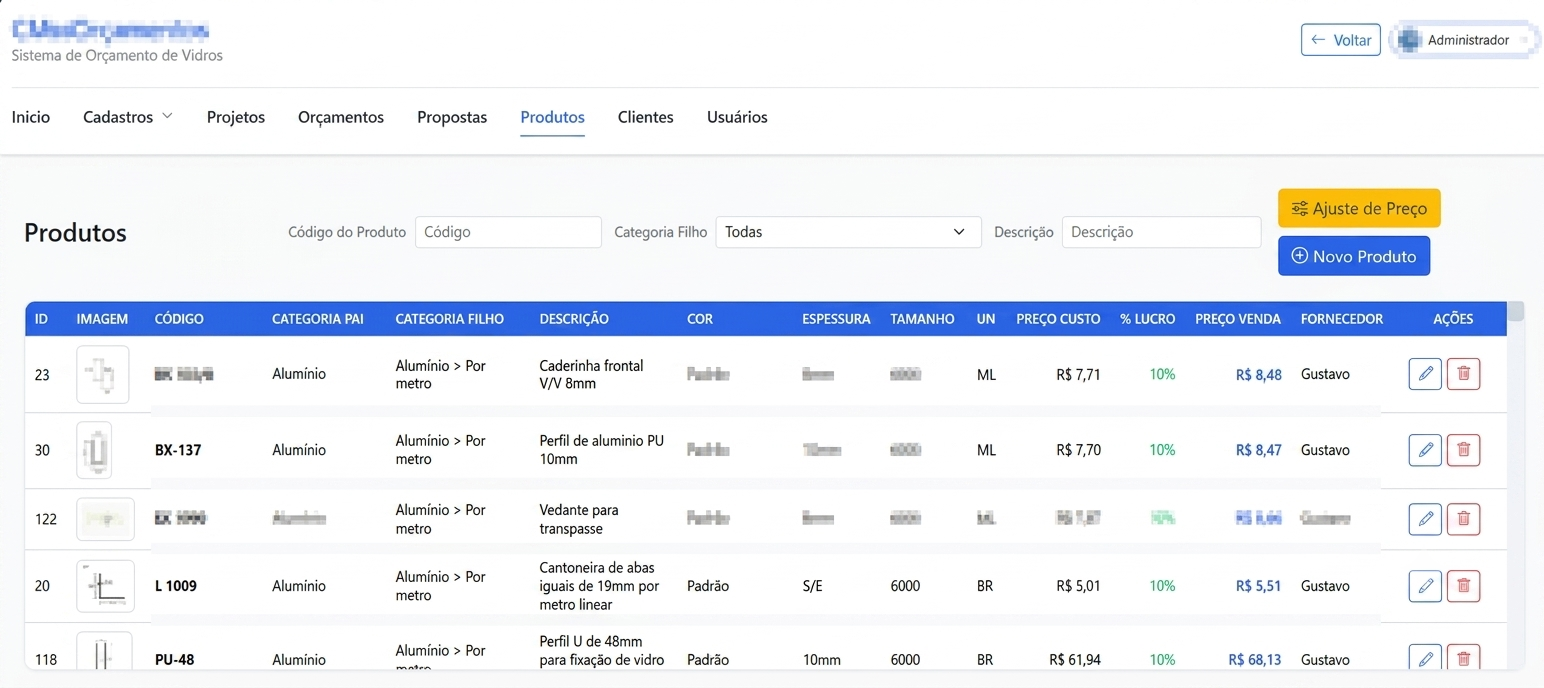Click the products table vertical scrollbar
The width and height of the screenshot is (1544, 688).
pyautogui.click(x=1516, y=312)
